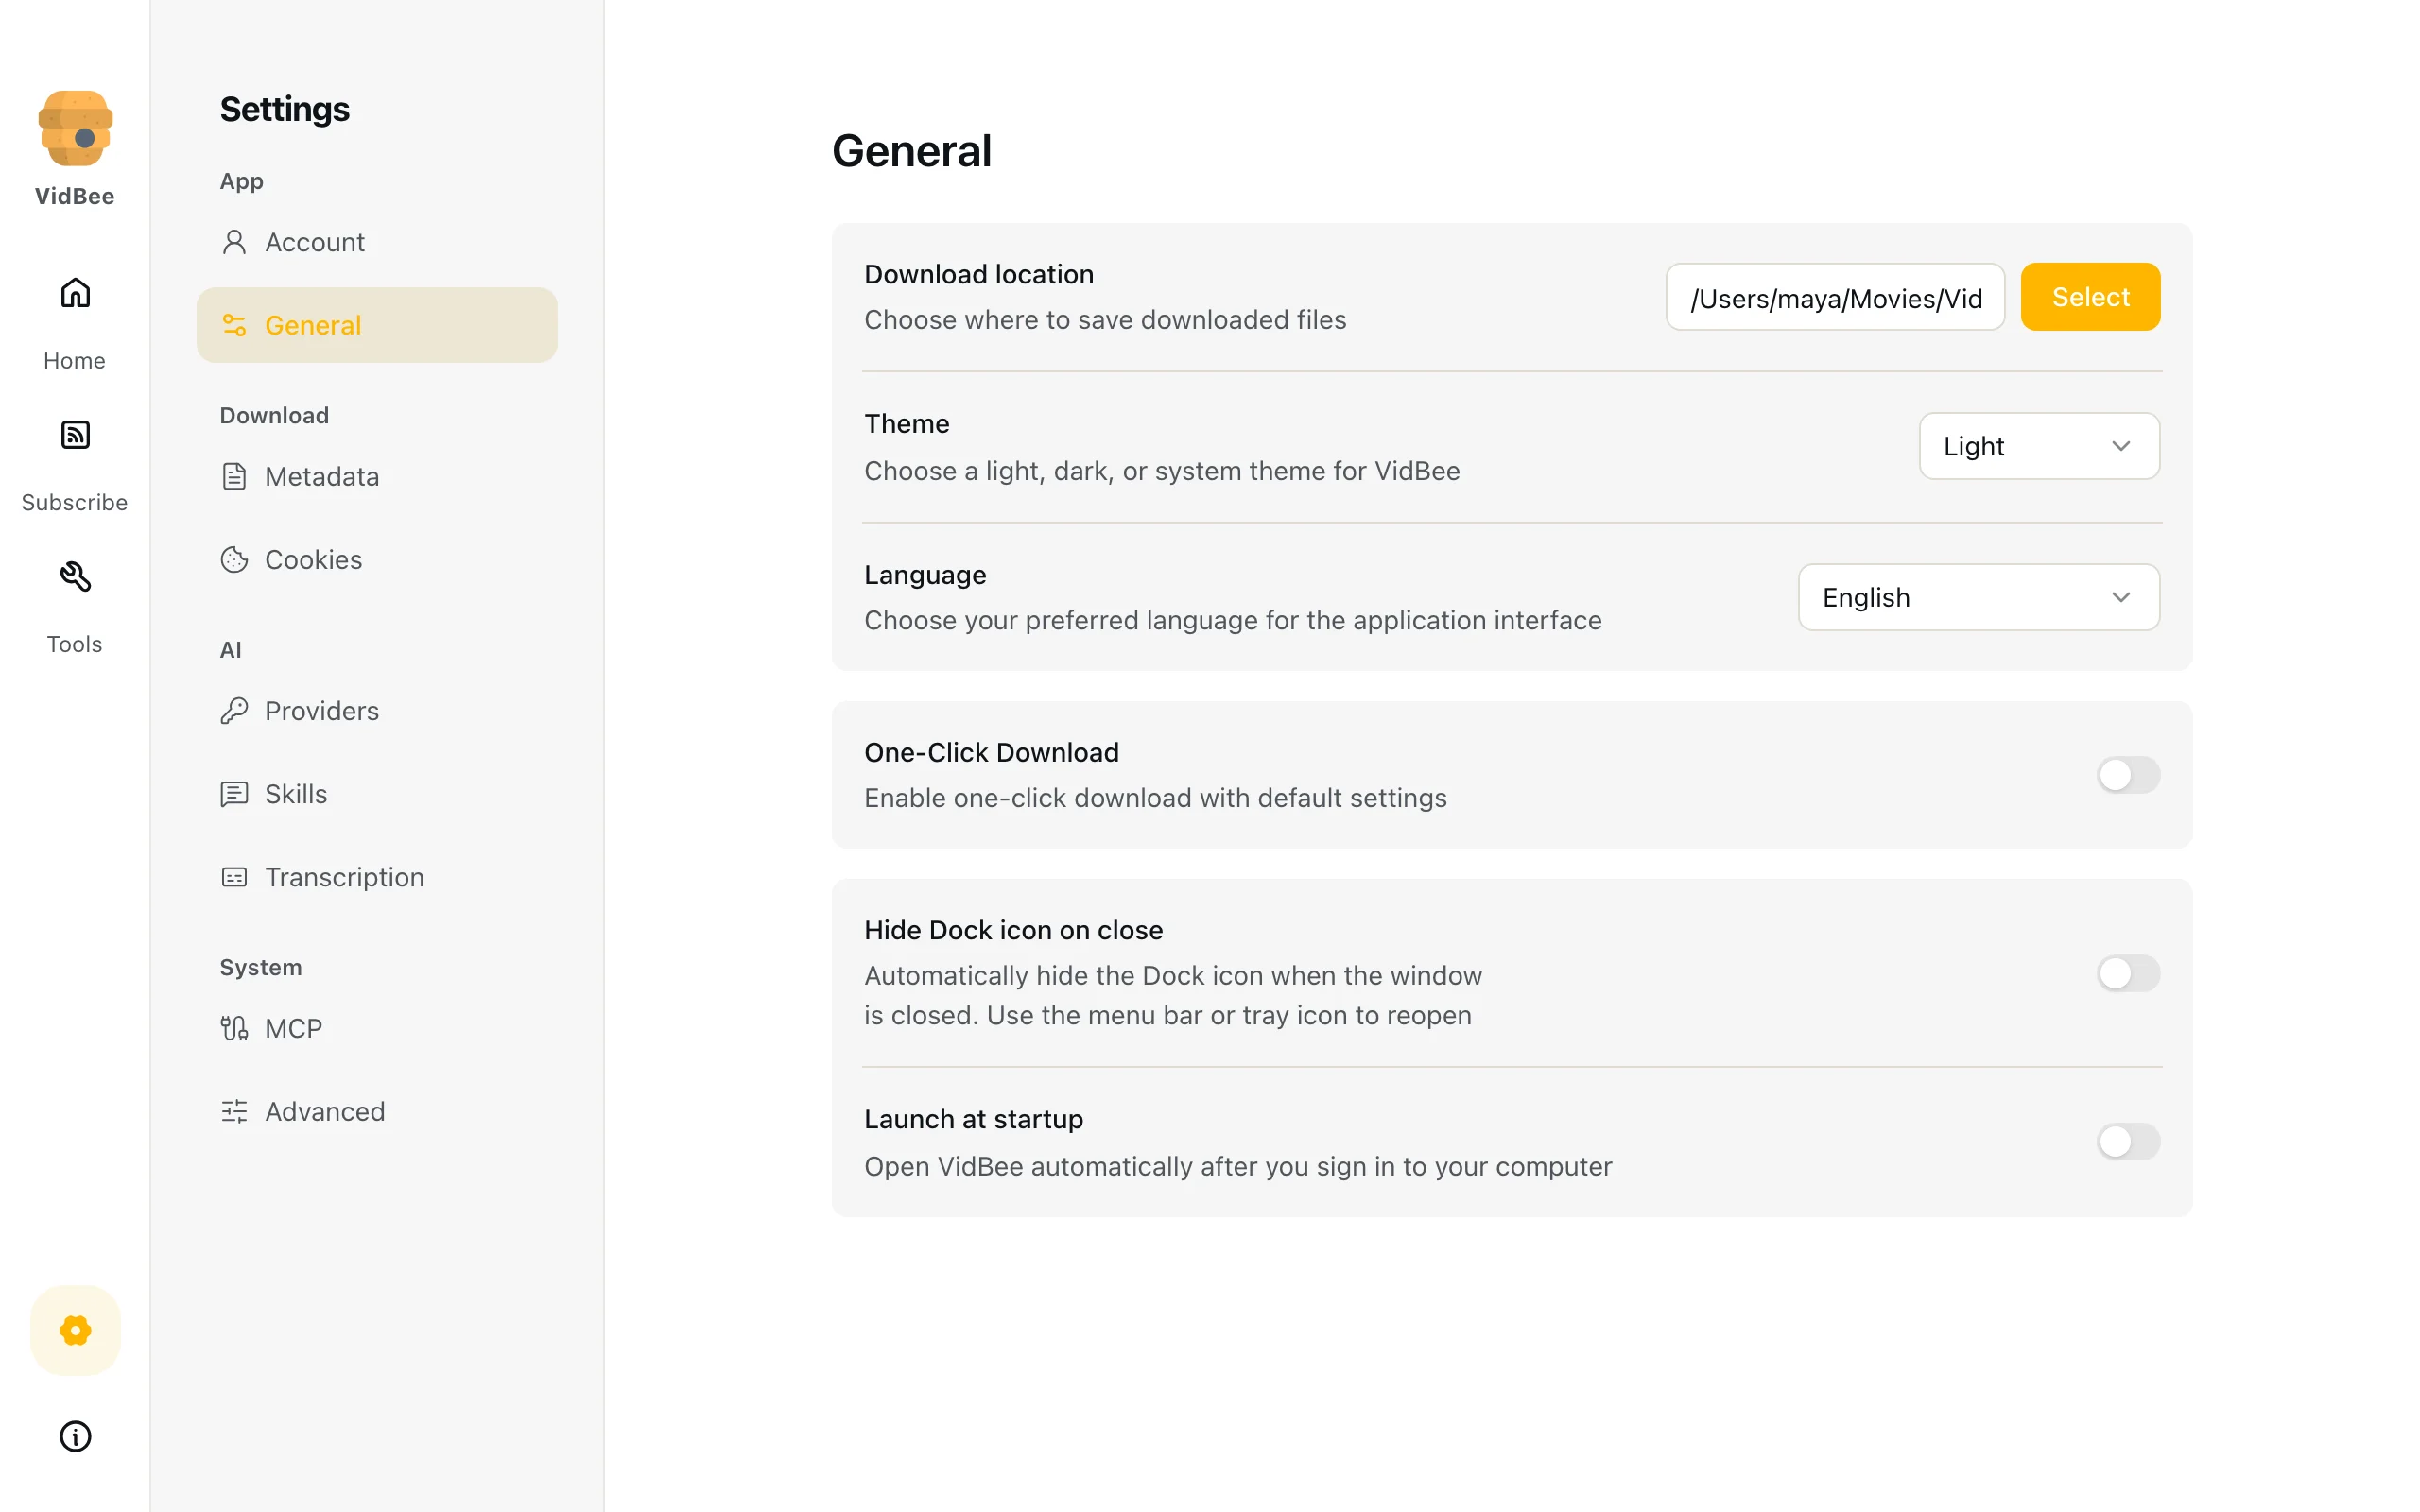Click the Theme chevron arrow

pos(2121,446)
